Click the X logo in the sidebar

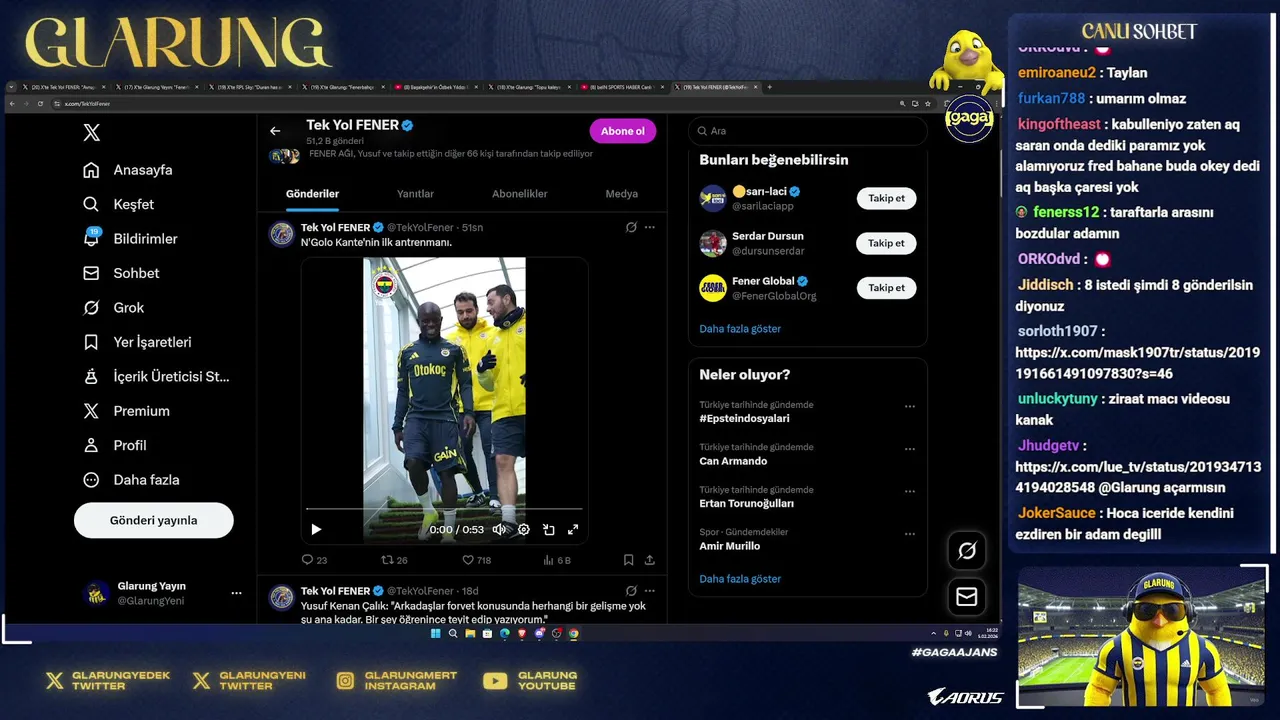[x=91, y=132]
